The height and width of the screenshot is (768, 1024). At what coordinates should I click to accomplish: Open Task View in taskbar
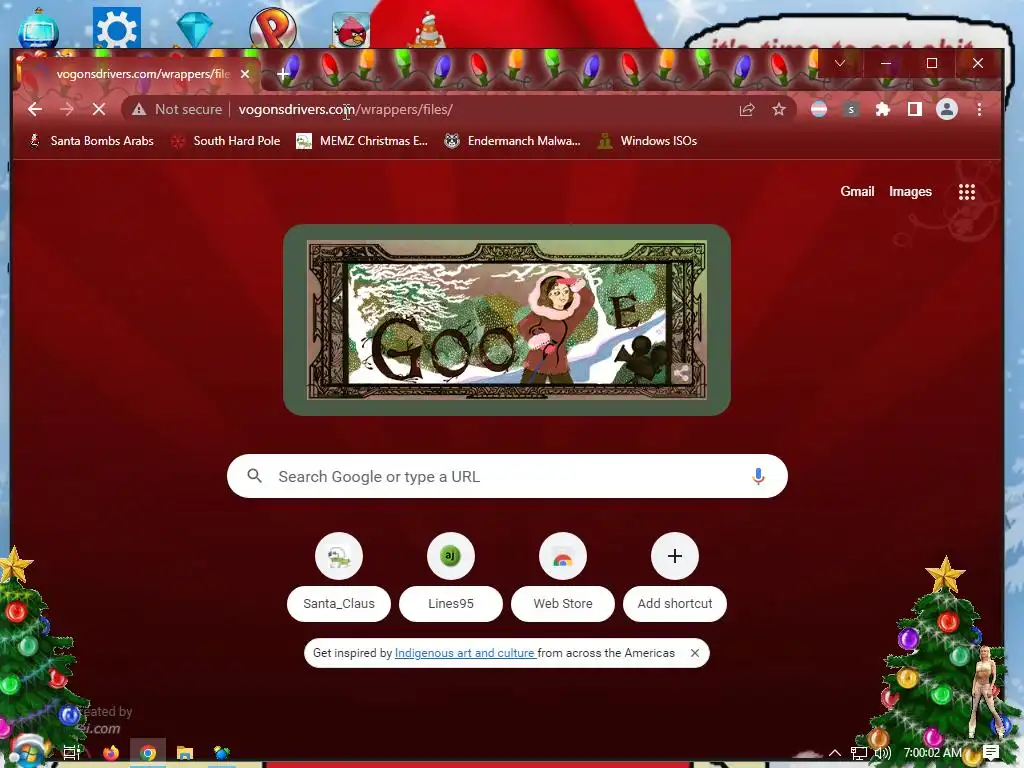[72, 753]
